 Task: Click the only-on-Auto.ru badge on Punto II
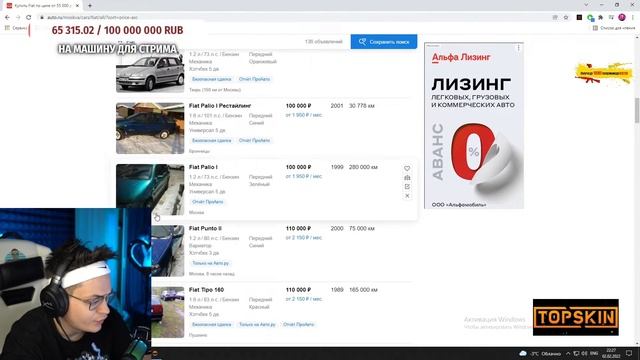(211, 263)
